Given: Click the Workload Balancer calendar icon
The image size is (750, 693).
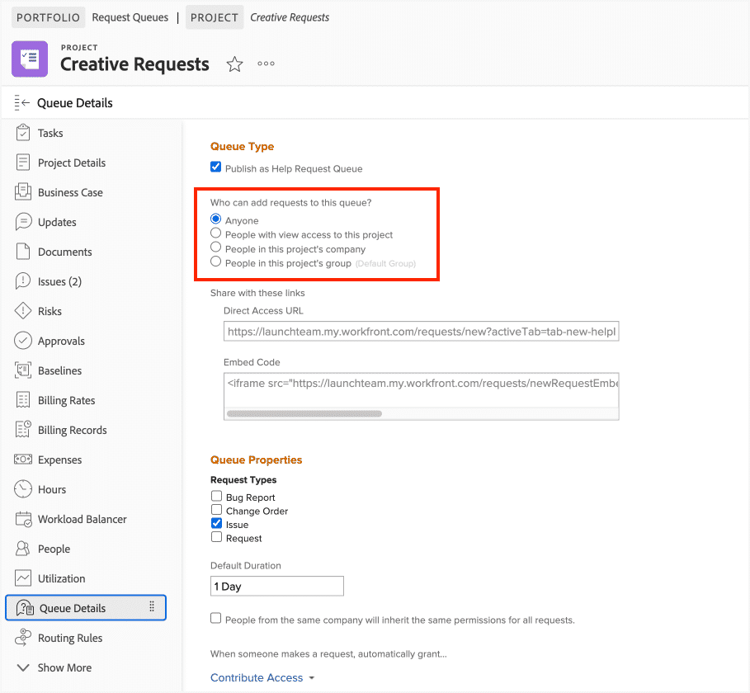Looking at the screenshot, I should point(22,519).
